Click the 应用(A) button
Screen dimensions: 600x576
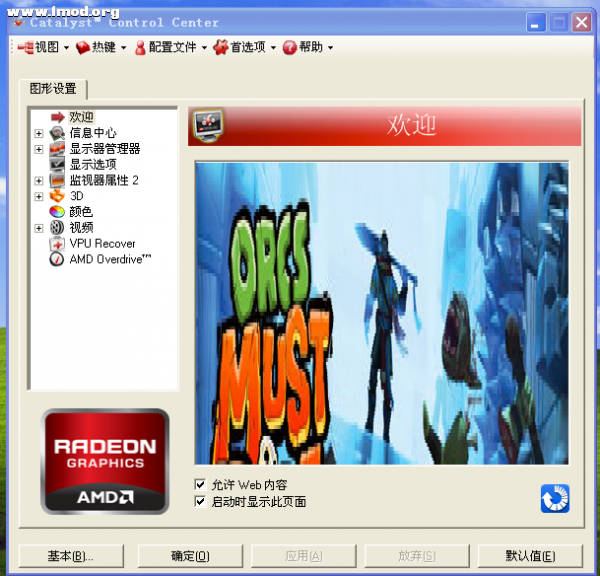303,556
